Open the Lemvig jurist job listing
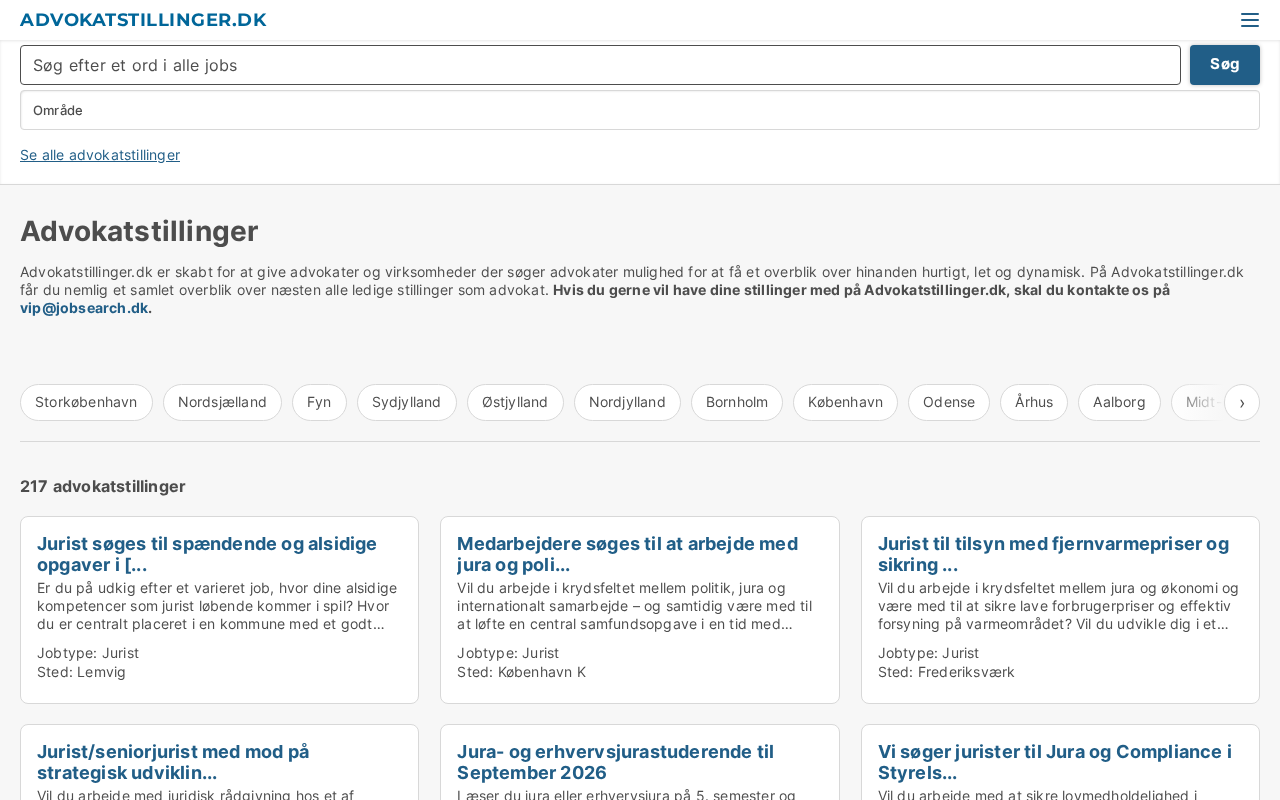Viewport: 1280px width, 800px height. (207, 554)
